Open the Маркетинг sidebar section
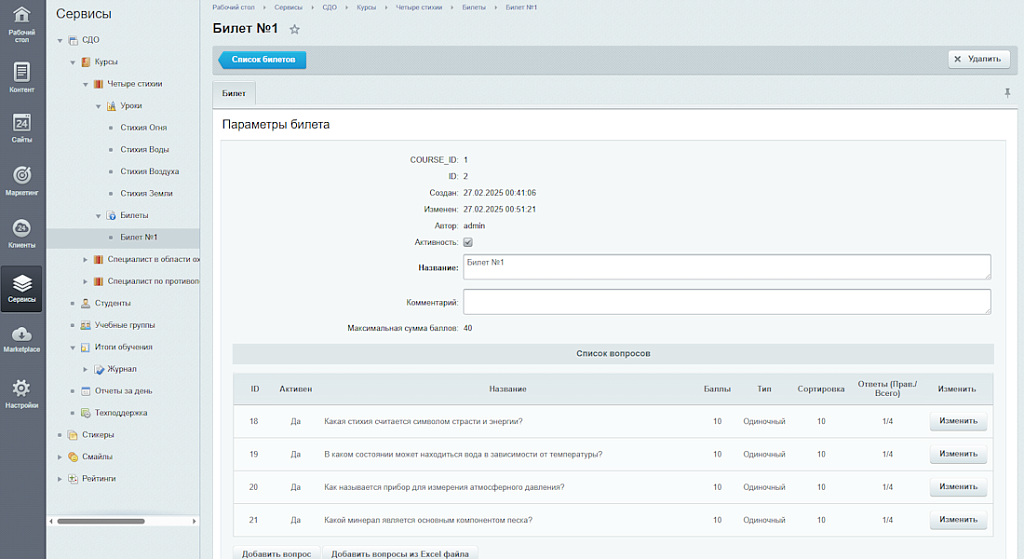1024x559 pixels. pyautogui.click(x=22, y=180)
